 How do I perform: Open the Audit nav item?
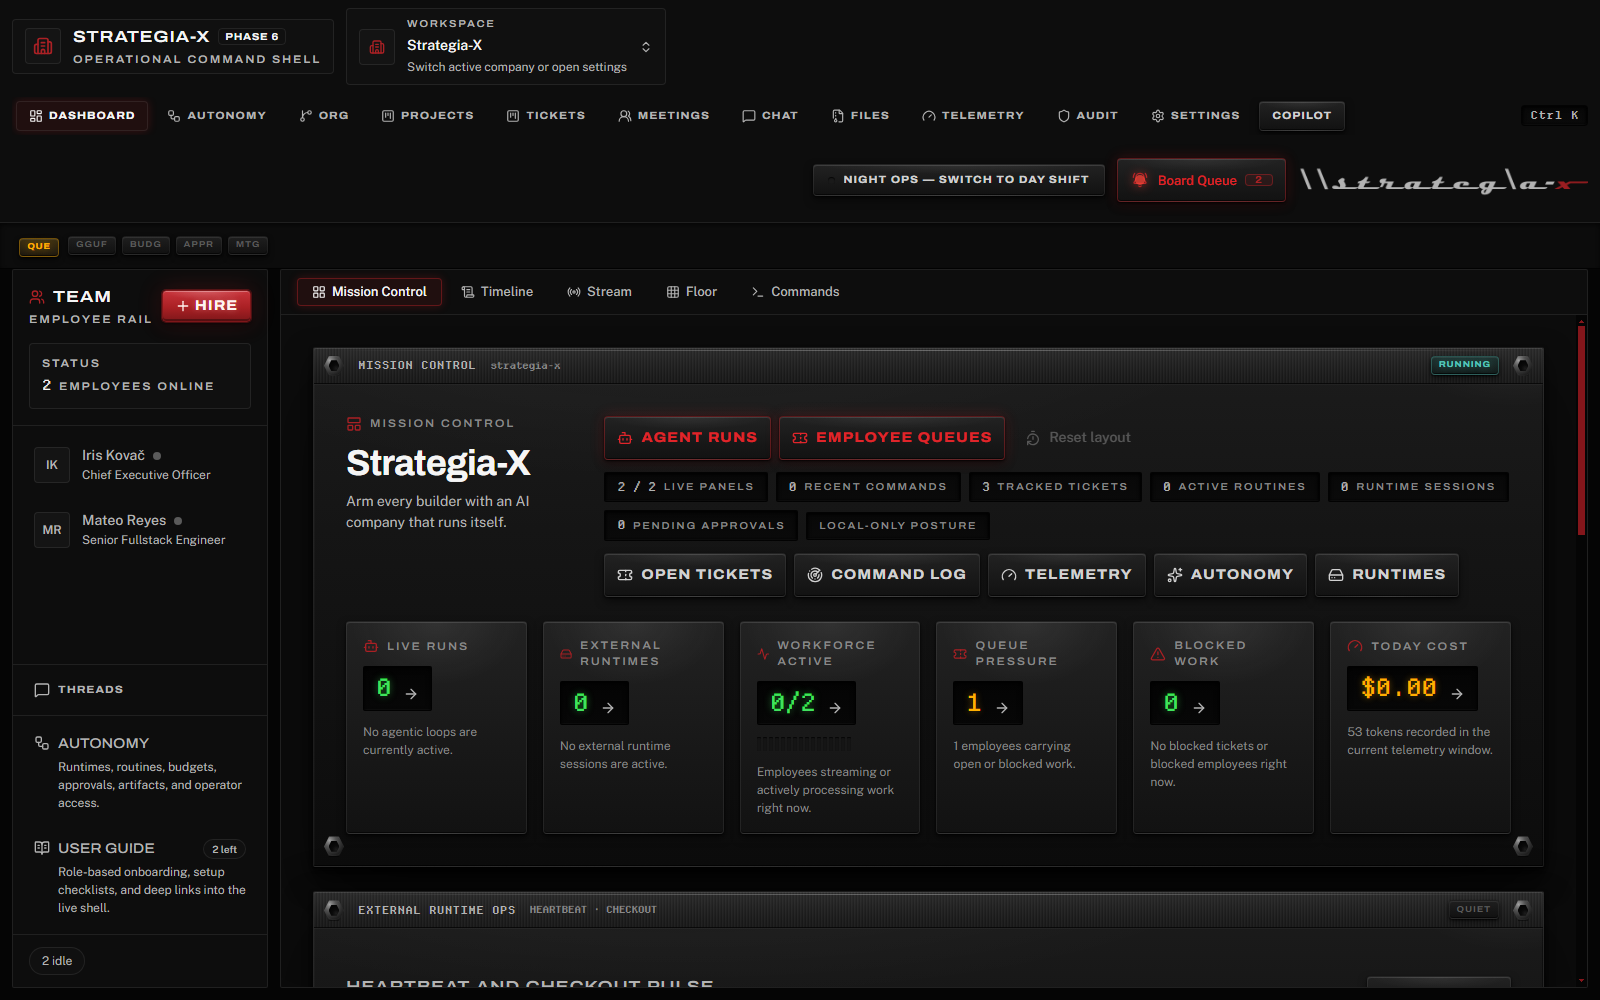(1088, 116)
